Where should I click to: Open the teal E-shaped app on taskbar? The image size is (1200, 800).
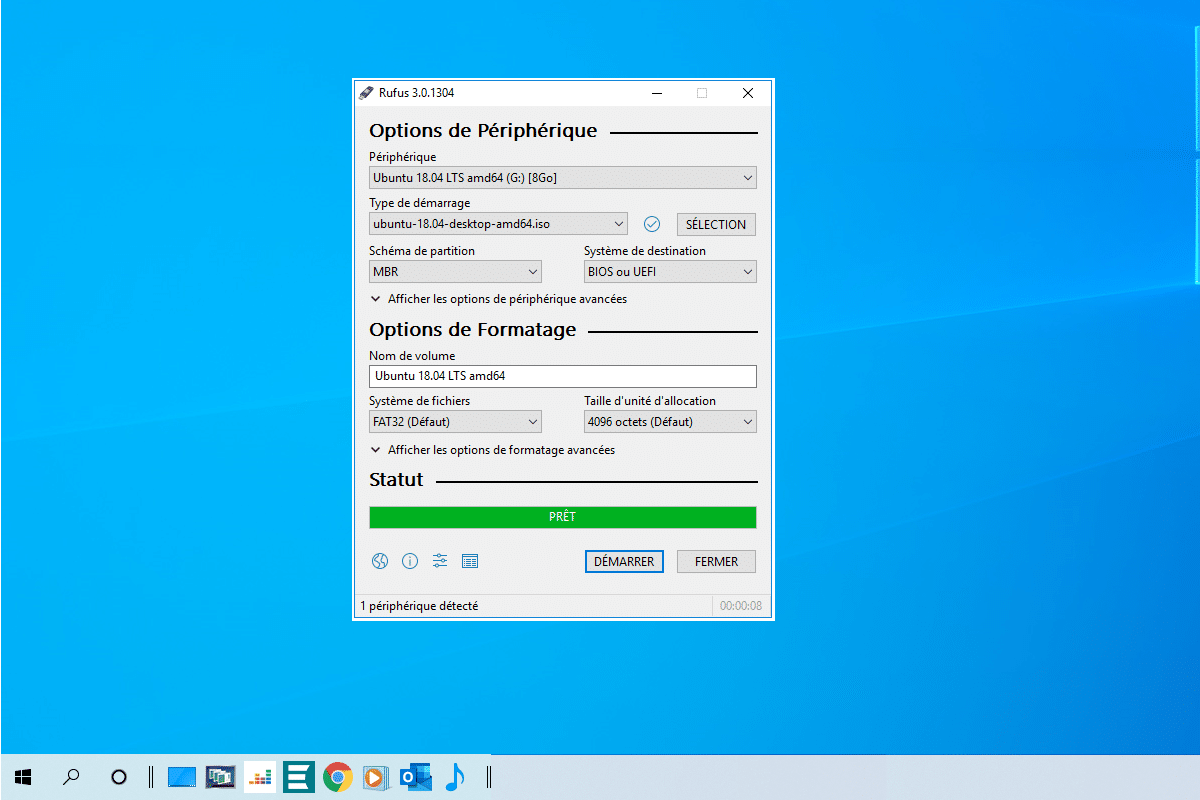pyautogui.click(x=299, y=776)
